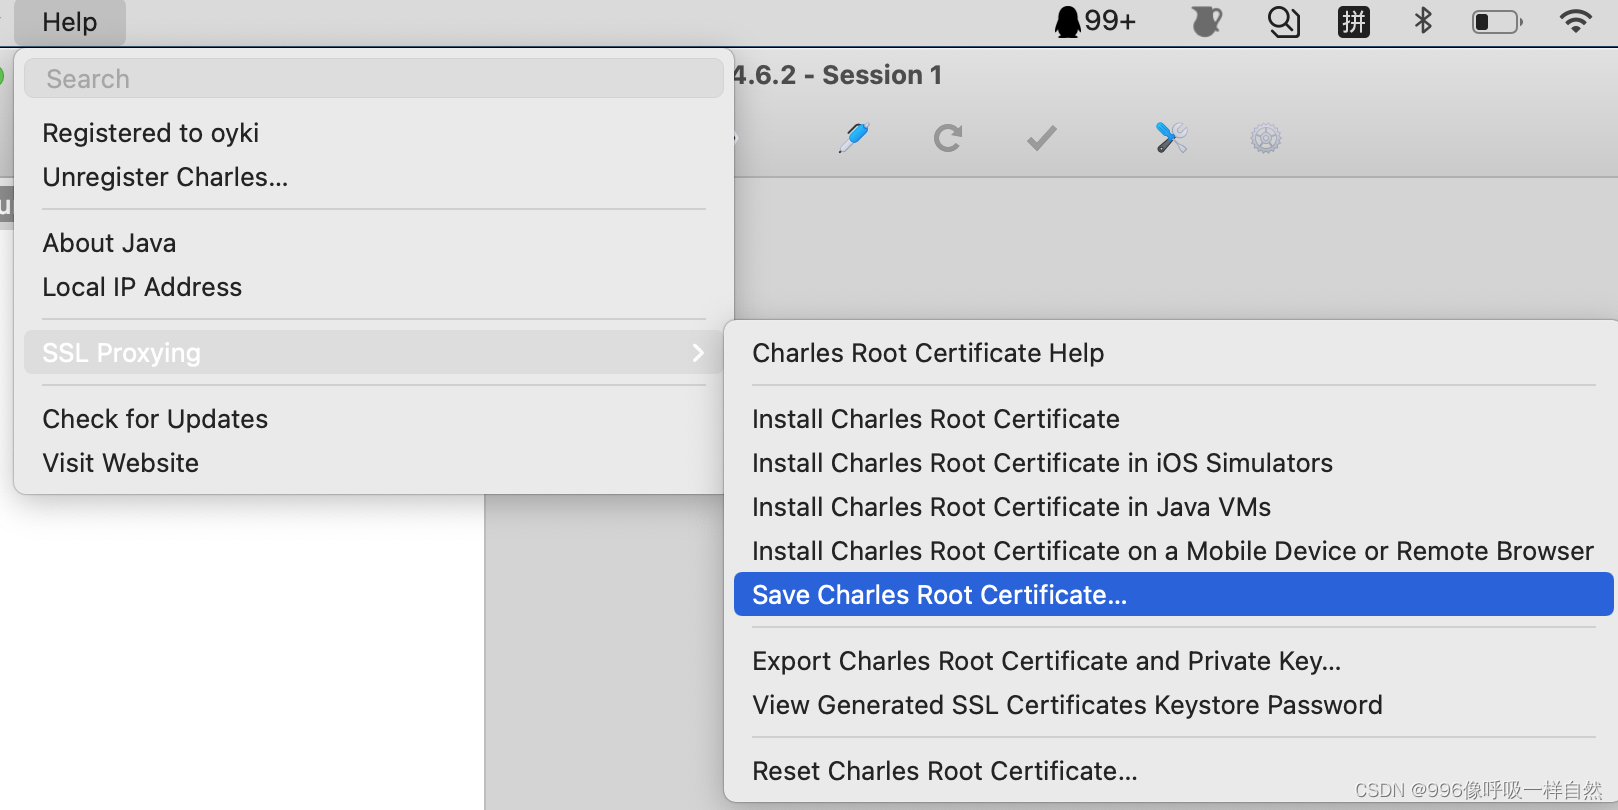Click the Validate checkmark toolbar icon
Image resolution: width=1618 pixels, height=810 pixels.
pos(1042,138)
